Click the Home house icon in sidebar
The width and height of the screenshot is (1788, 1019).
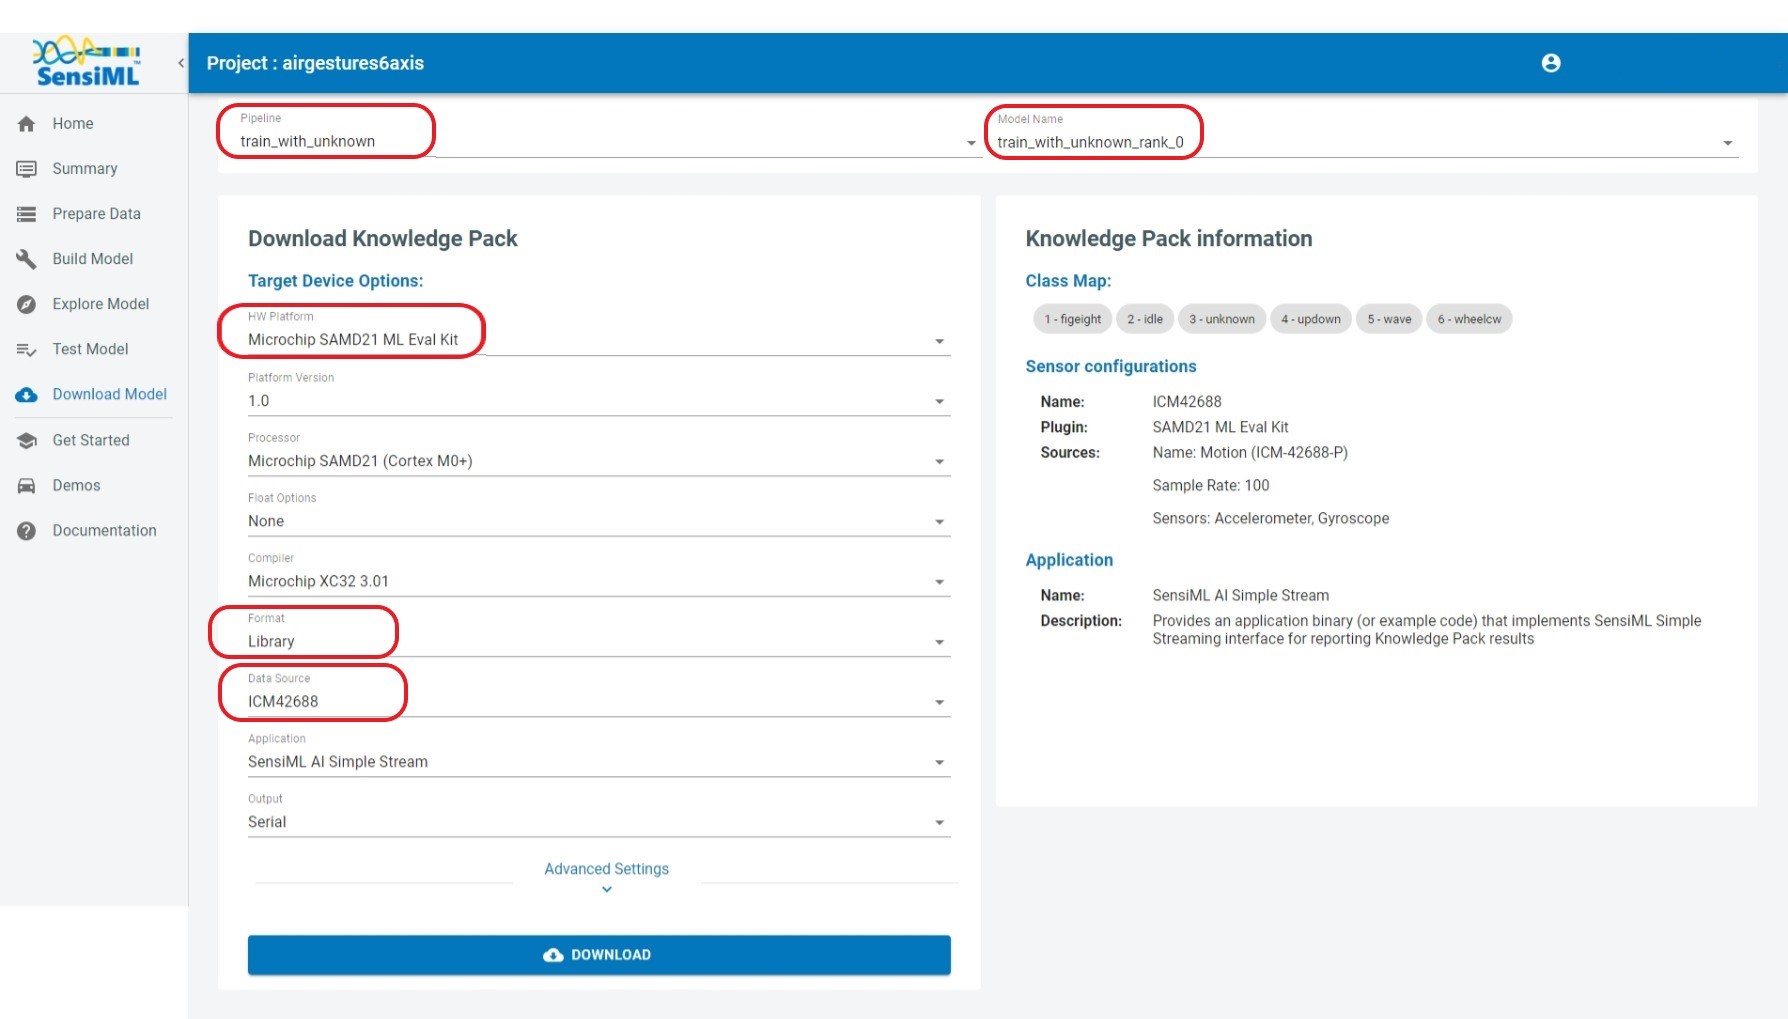point(27,124)
